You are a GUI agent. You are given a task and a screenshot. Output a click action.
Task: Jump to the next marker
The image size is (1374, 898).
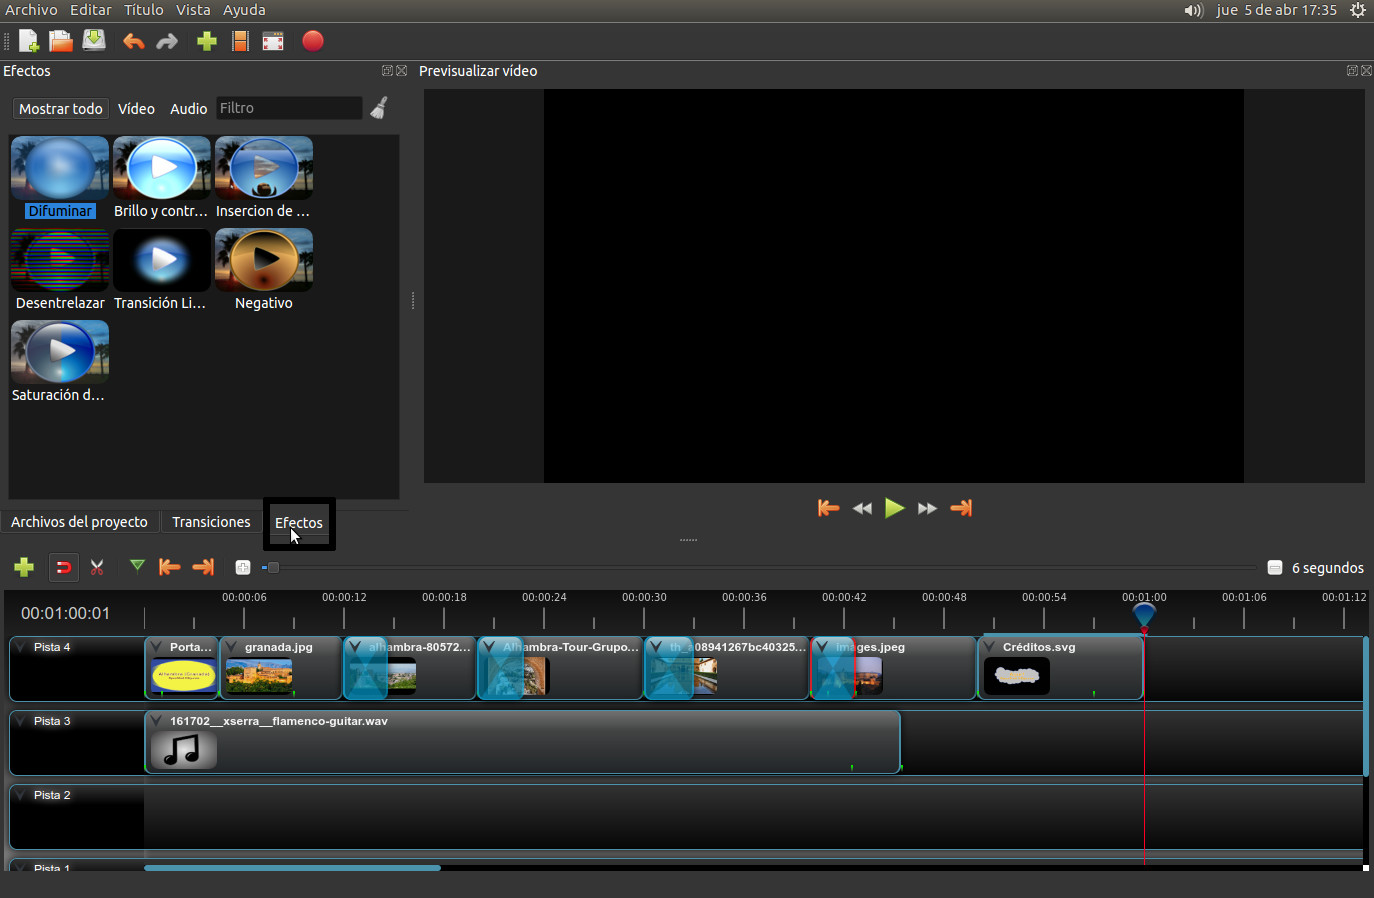point(203,567)
